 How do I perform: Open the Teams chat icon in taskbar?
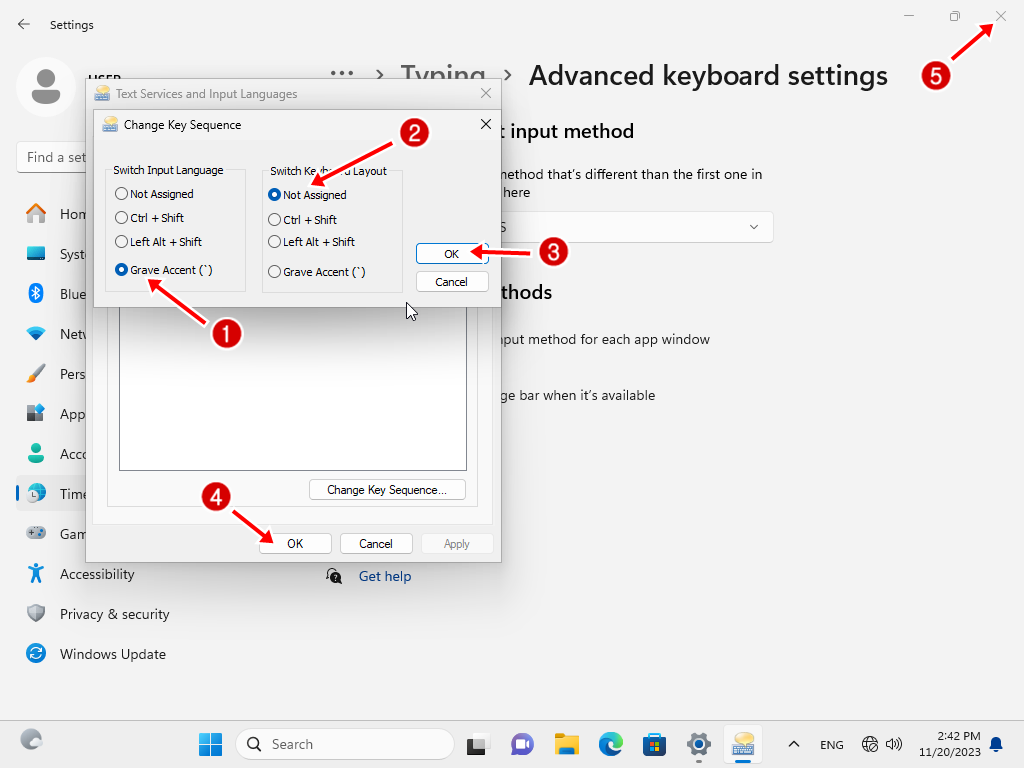[522, 744]
